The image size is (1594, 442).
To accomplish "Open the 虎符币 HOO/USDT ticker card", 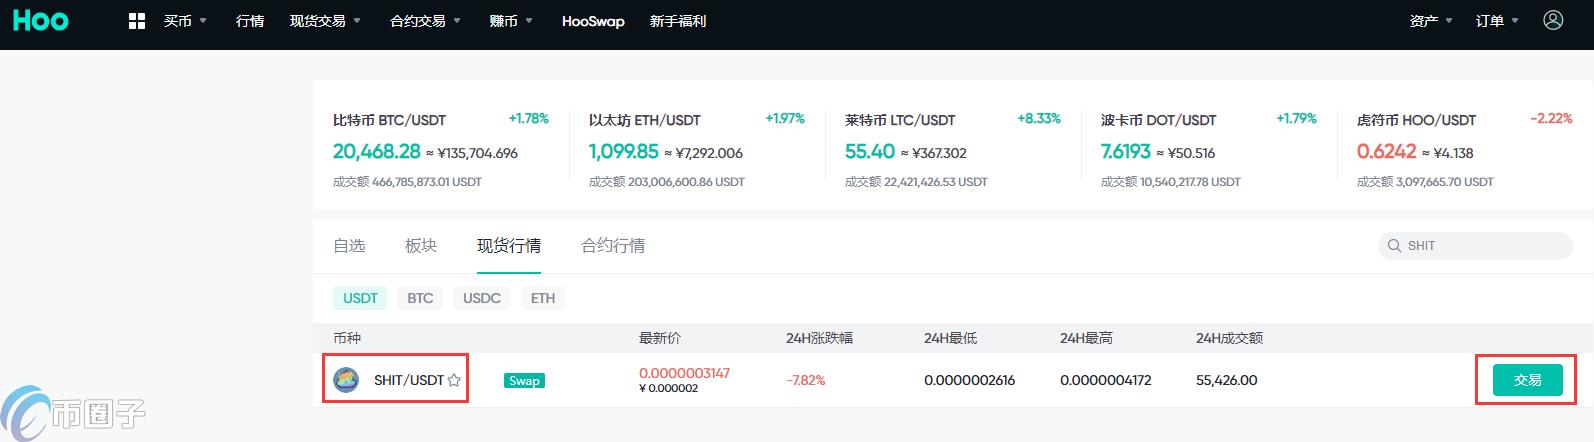I will [1465, 150].
